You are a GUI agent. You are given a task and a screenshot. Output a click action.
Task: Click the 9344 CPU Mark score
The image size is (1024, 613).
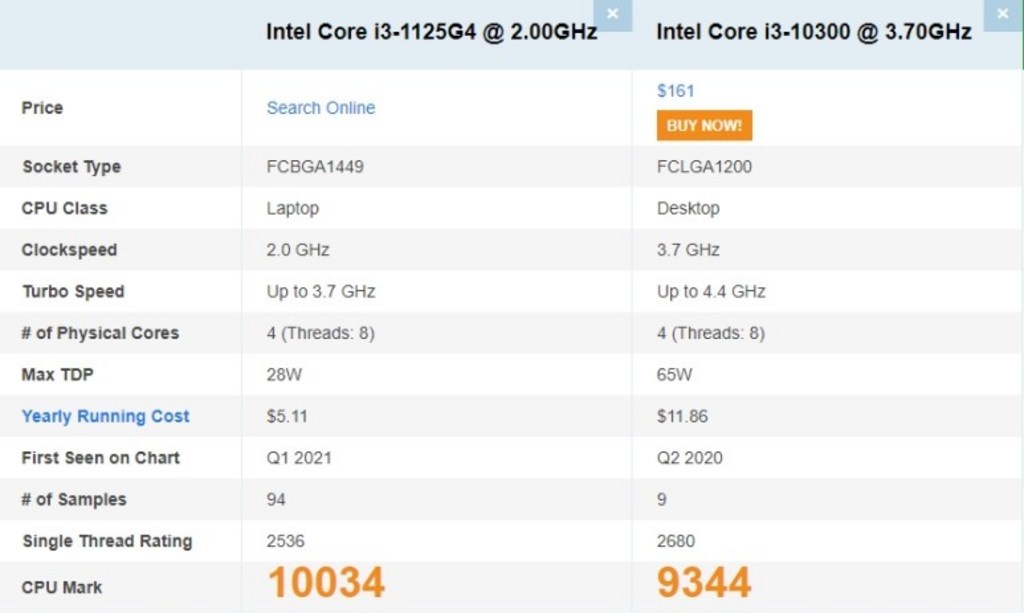click(704, 582)
